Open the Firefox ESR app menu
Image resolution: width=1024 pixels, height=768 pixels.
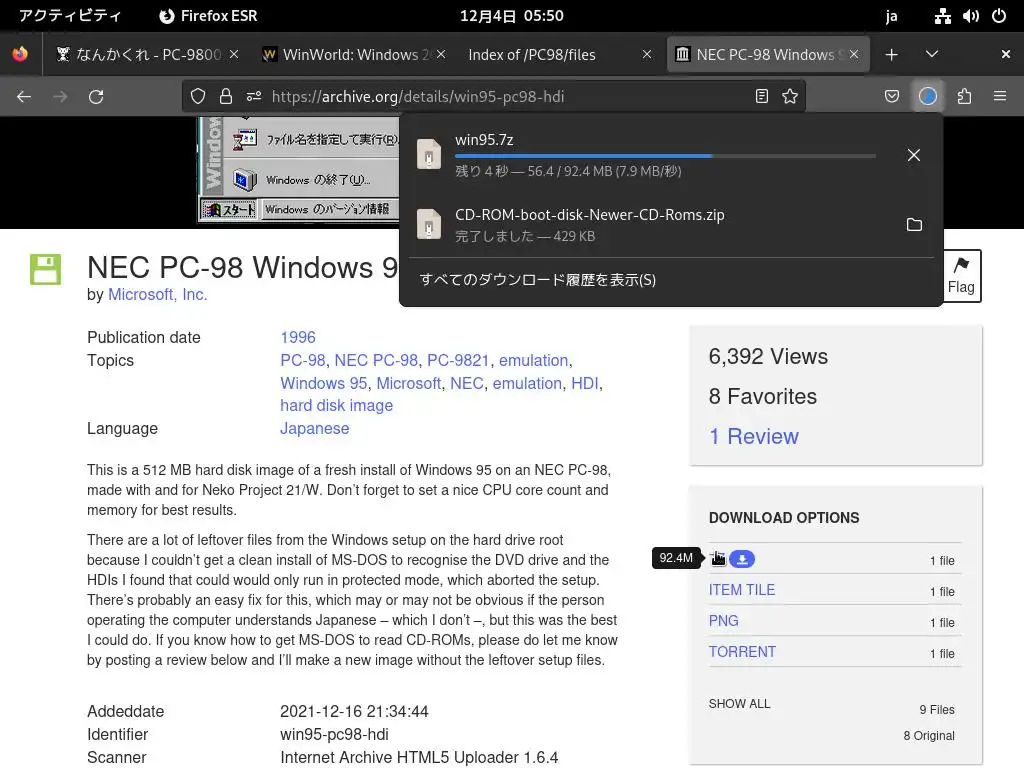pos(208,16)
